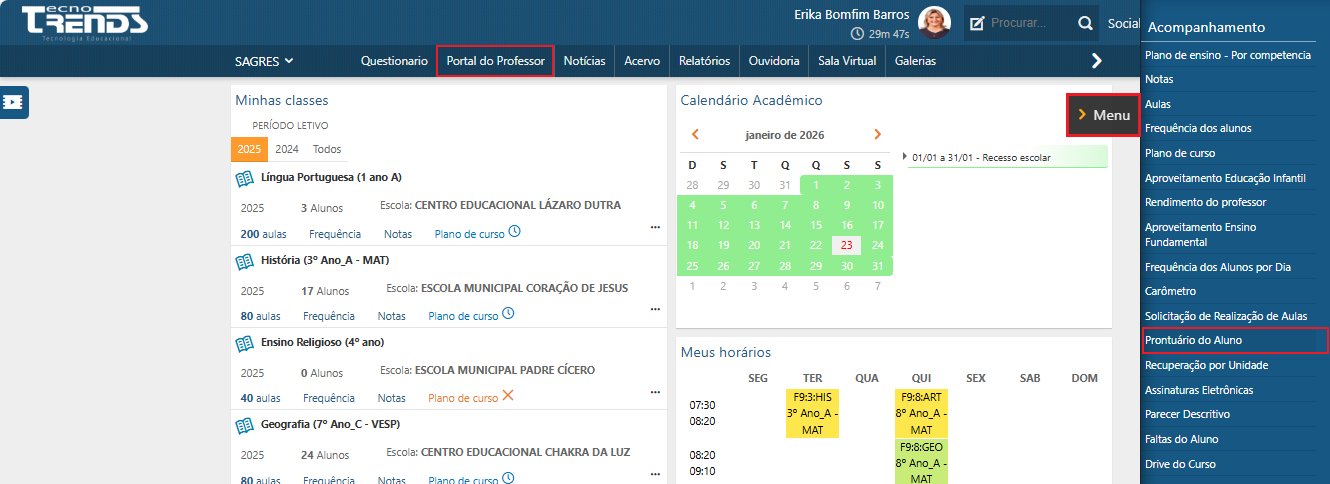Open the Notícias menu item
This screenshot has height=484, width=1330.
pos(584,61)
